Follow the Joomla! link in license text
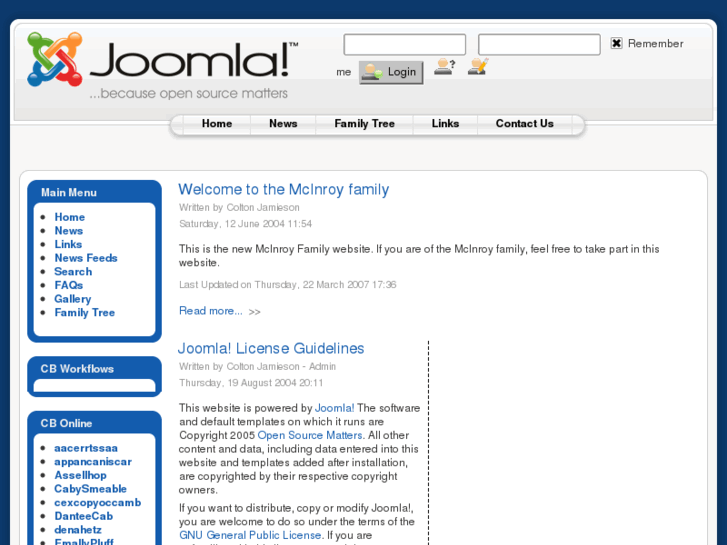Viewport: 727px width, 545px height. point(334,408)
